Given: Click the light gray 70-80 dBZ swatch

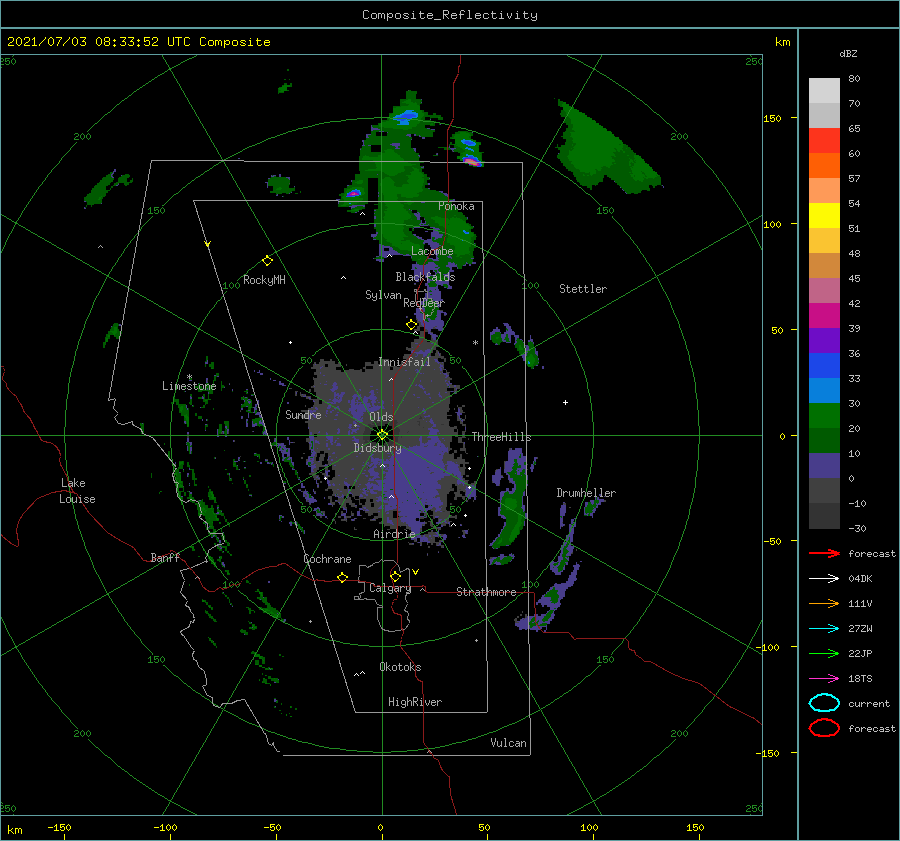Looking at the screenshot, I should pyautogui.click(x=824, y=91).
